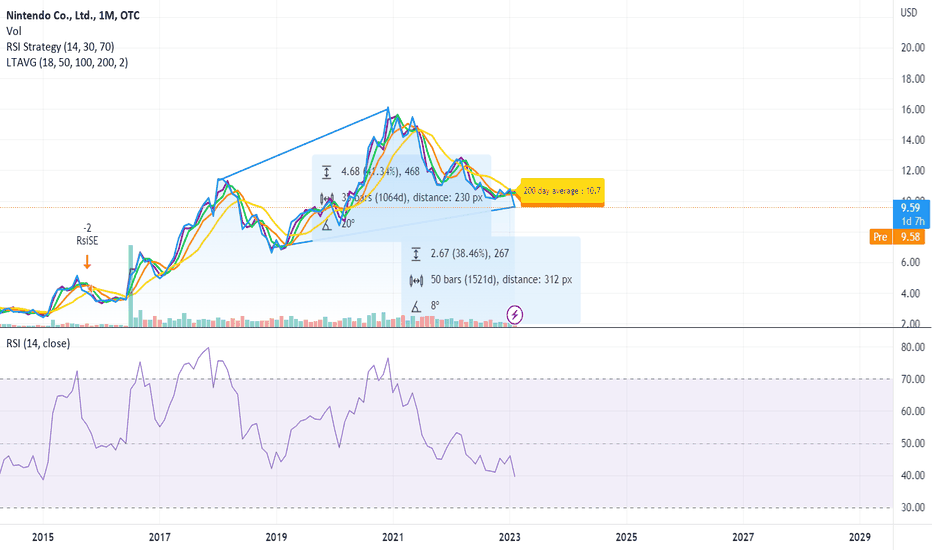Click 2017 on the time axis
Screen dimensions: 932x550
(x=159, y=538)
